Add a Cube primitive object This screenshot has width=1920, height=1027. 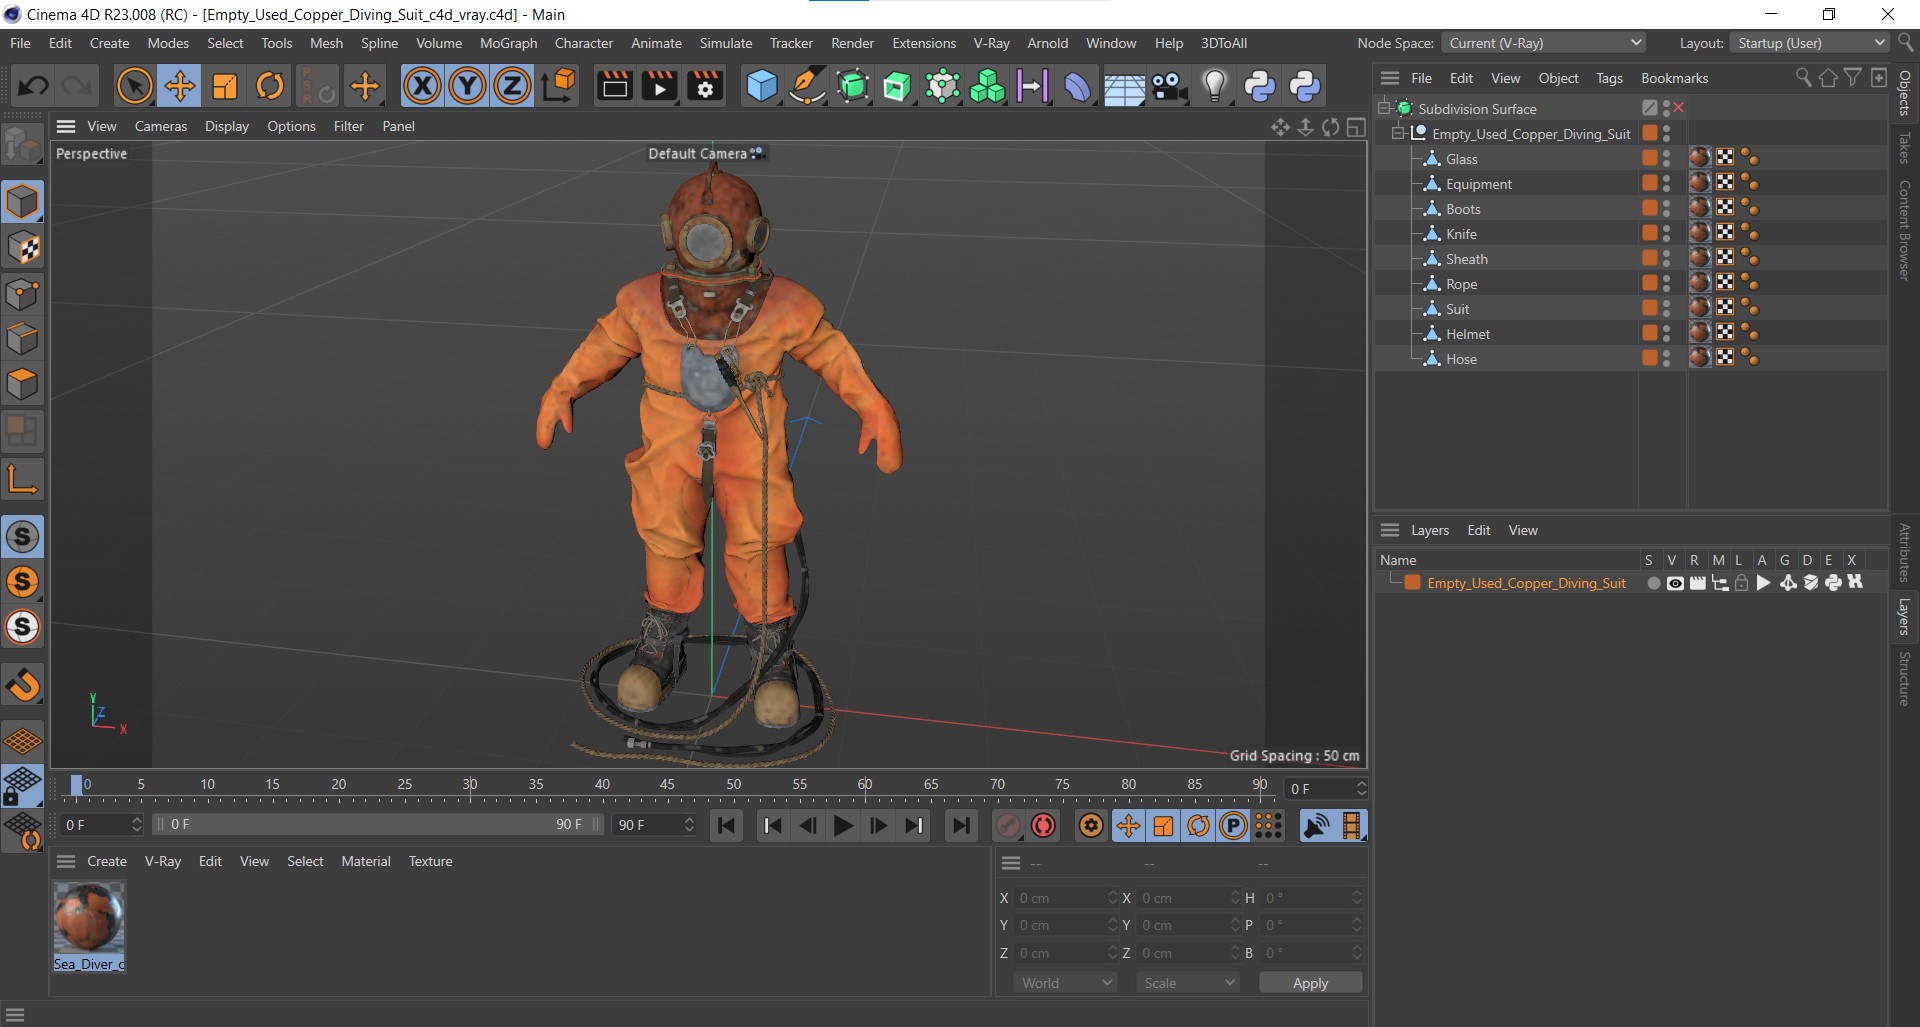tap(761, 87)
